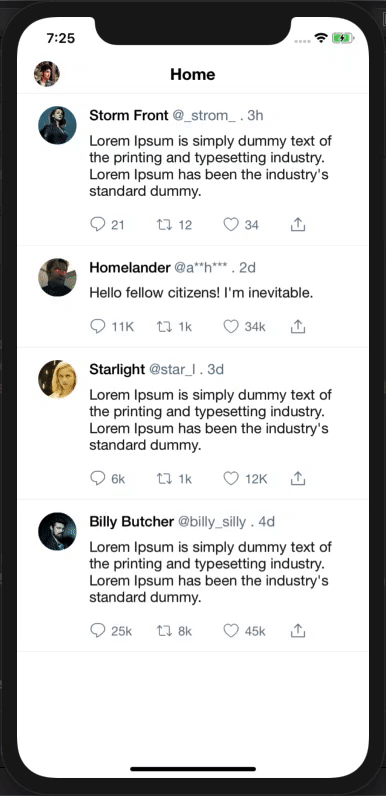Retweet the Storm Front tweet
The width and height of the screenshot is (386, 796).
(164, 224)
